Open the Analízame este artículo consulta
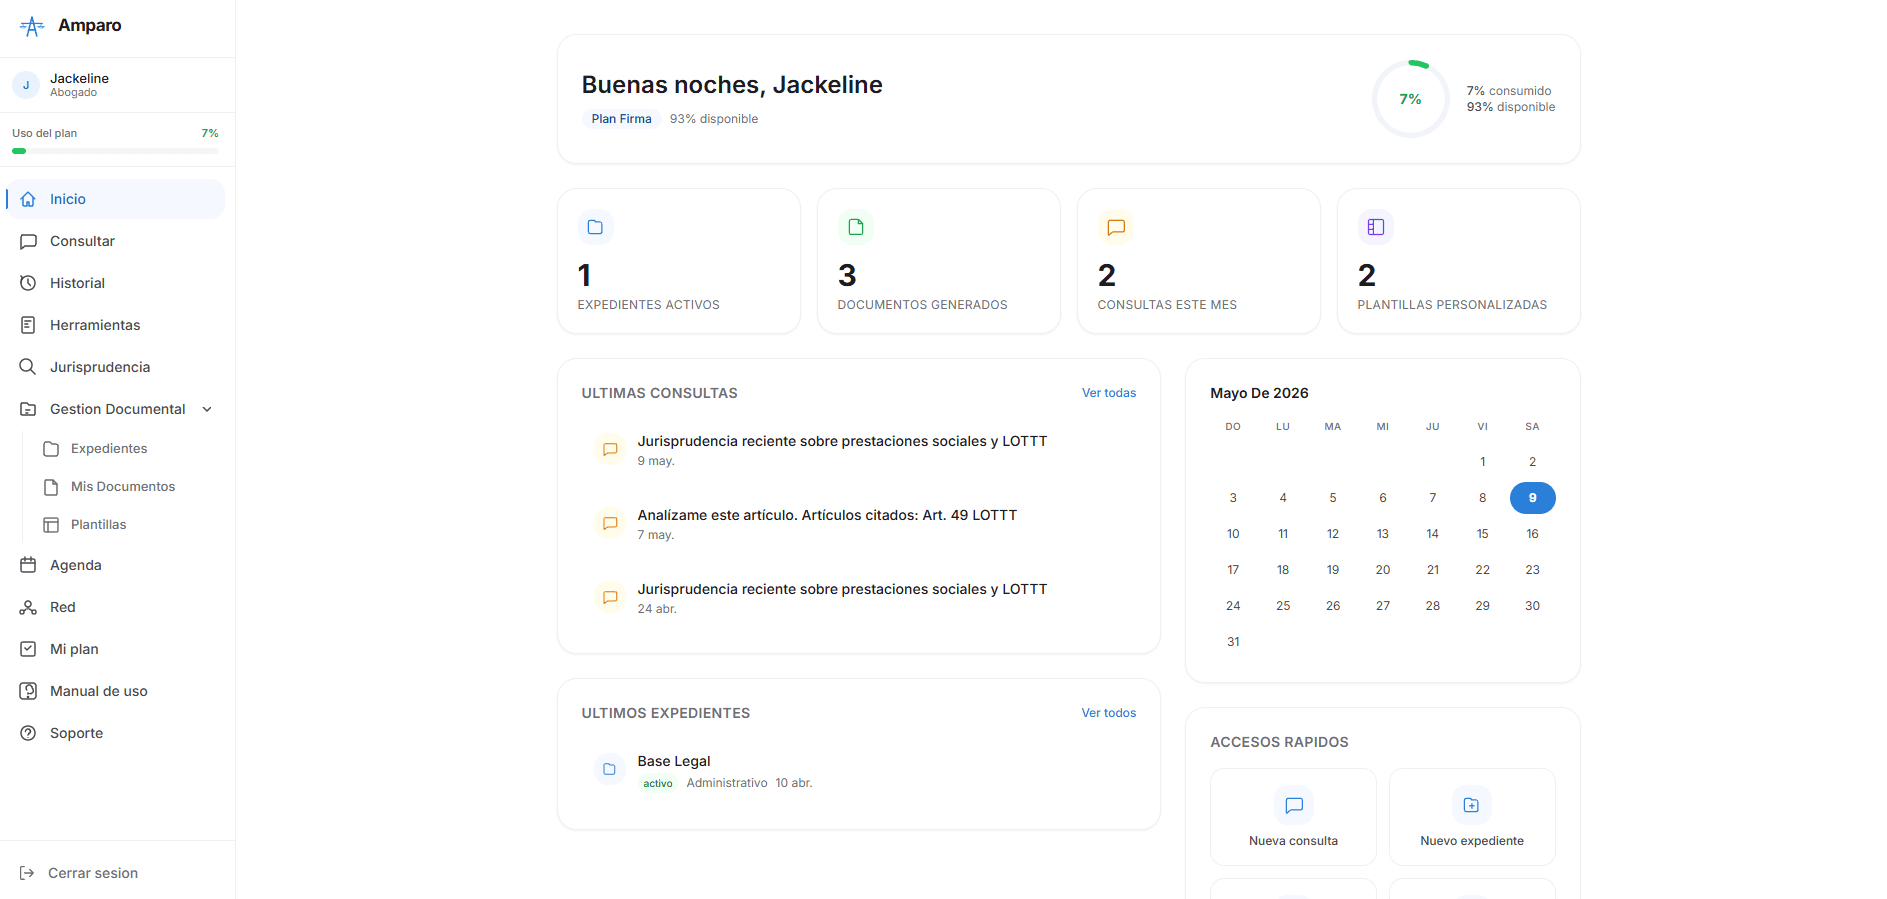This screenshot has height=899, width=1887. click(859, 524)
